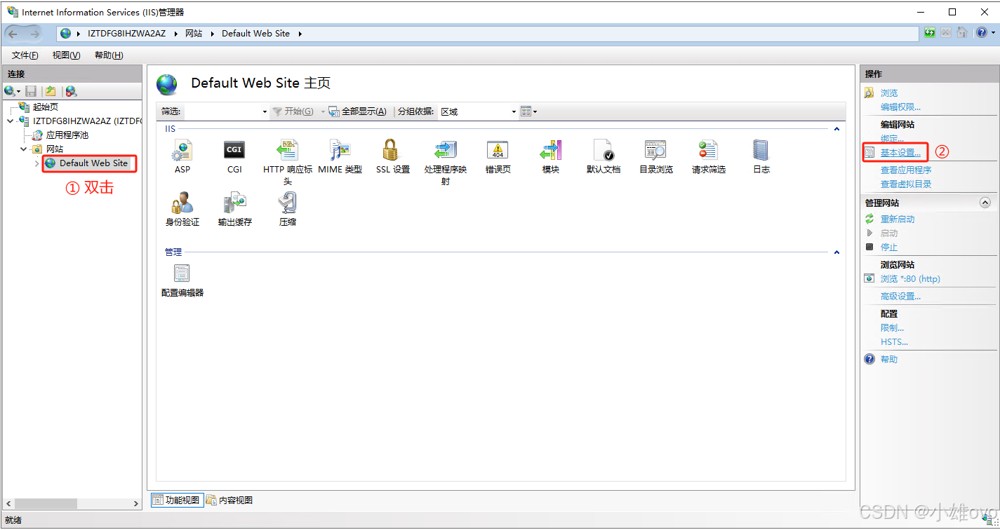Open the 身份验证 icon
Screen dimensions: 1000x530
182,204
